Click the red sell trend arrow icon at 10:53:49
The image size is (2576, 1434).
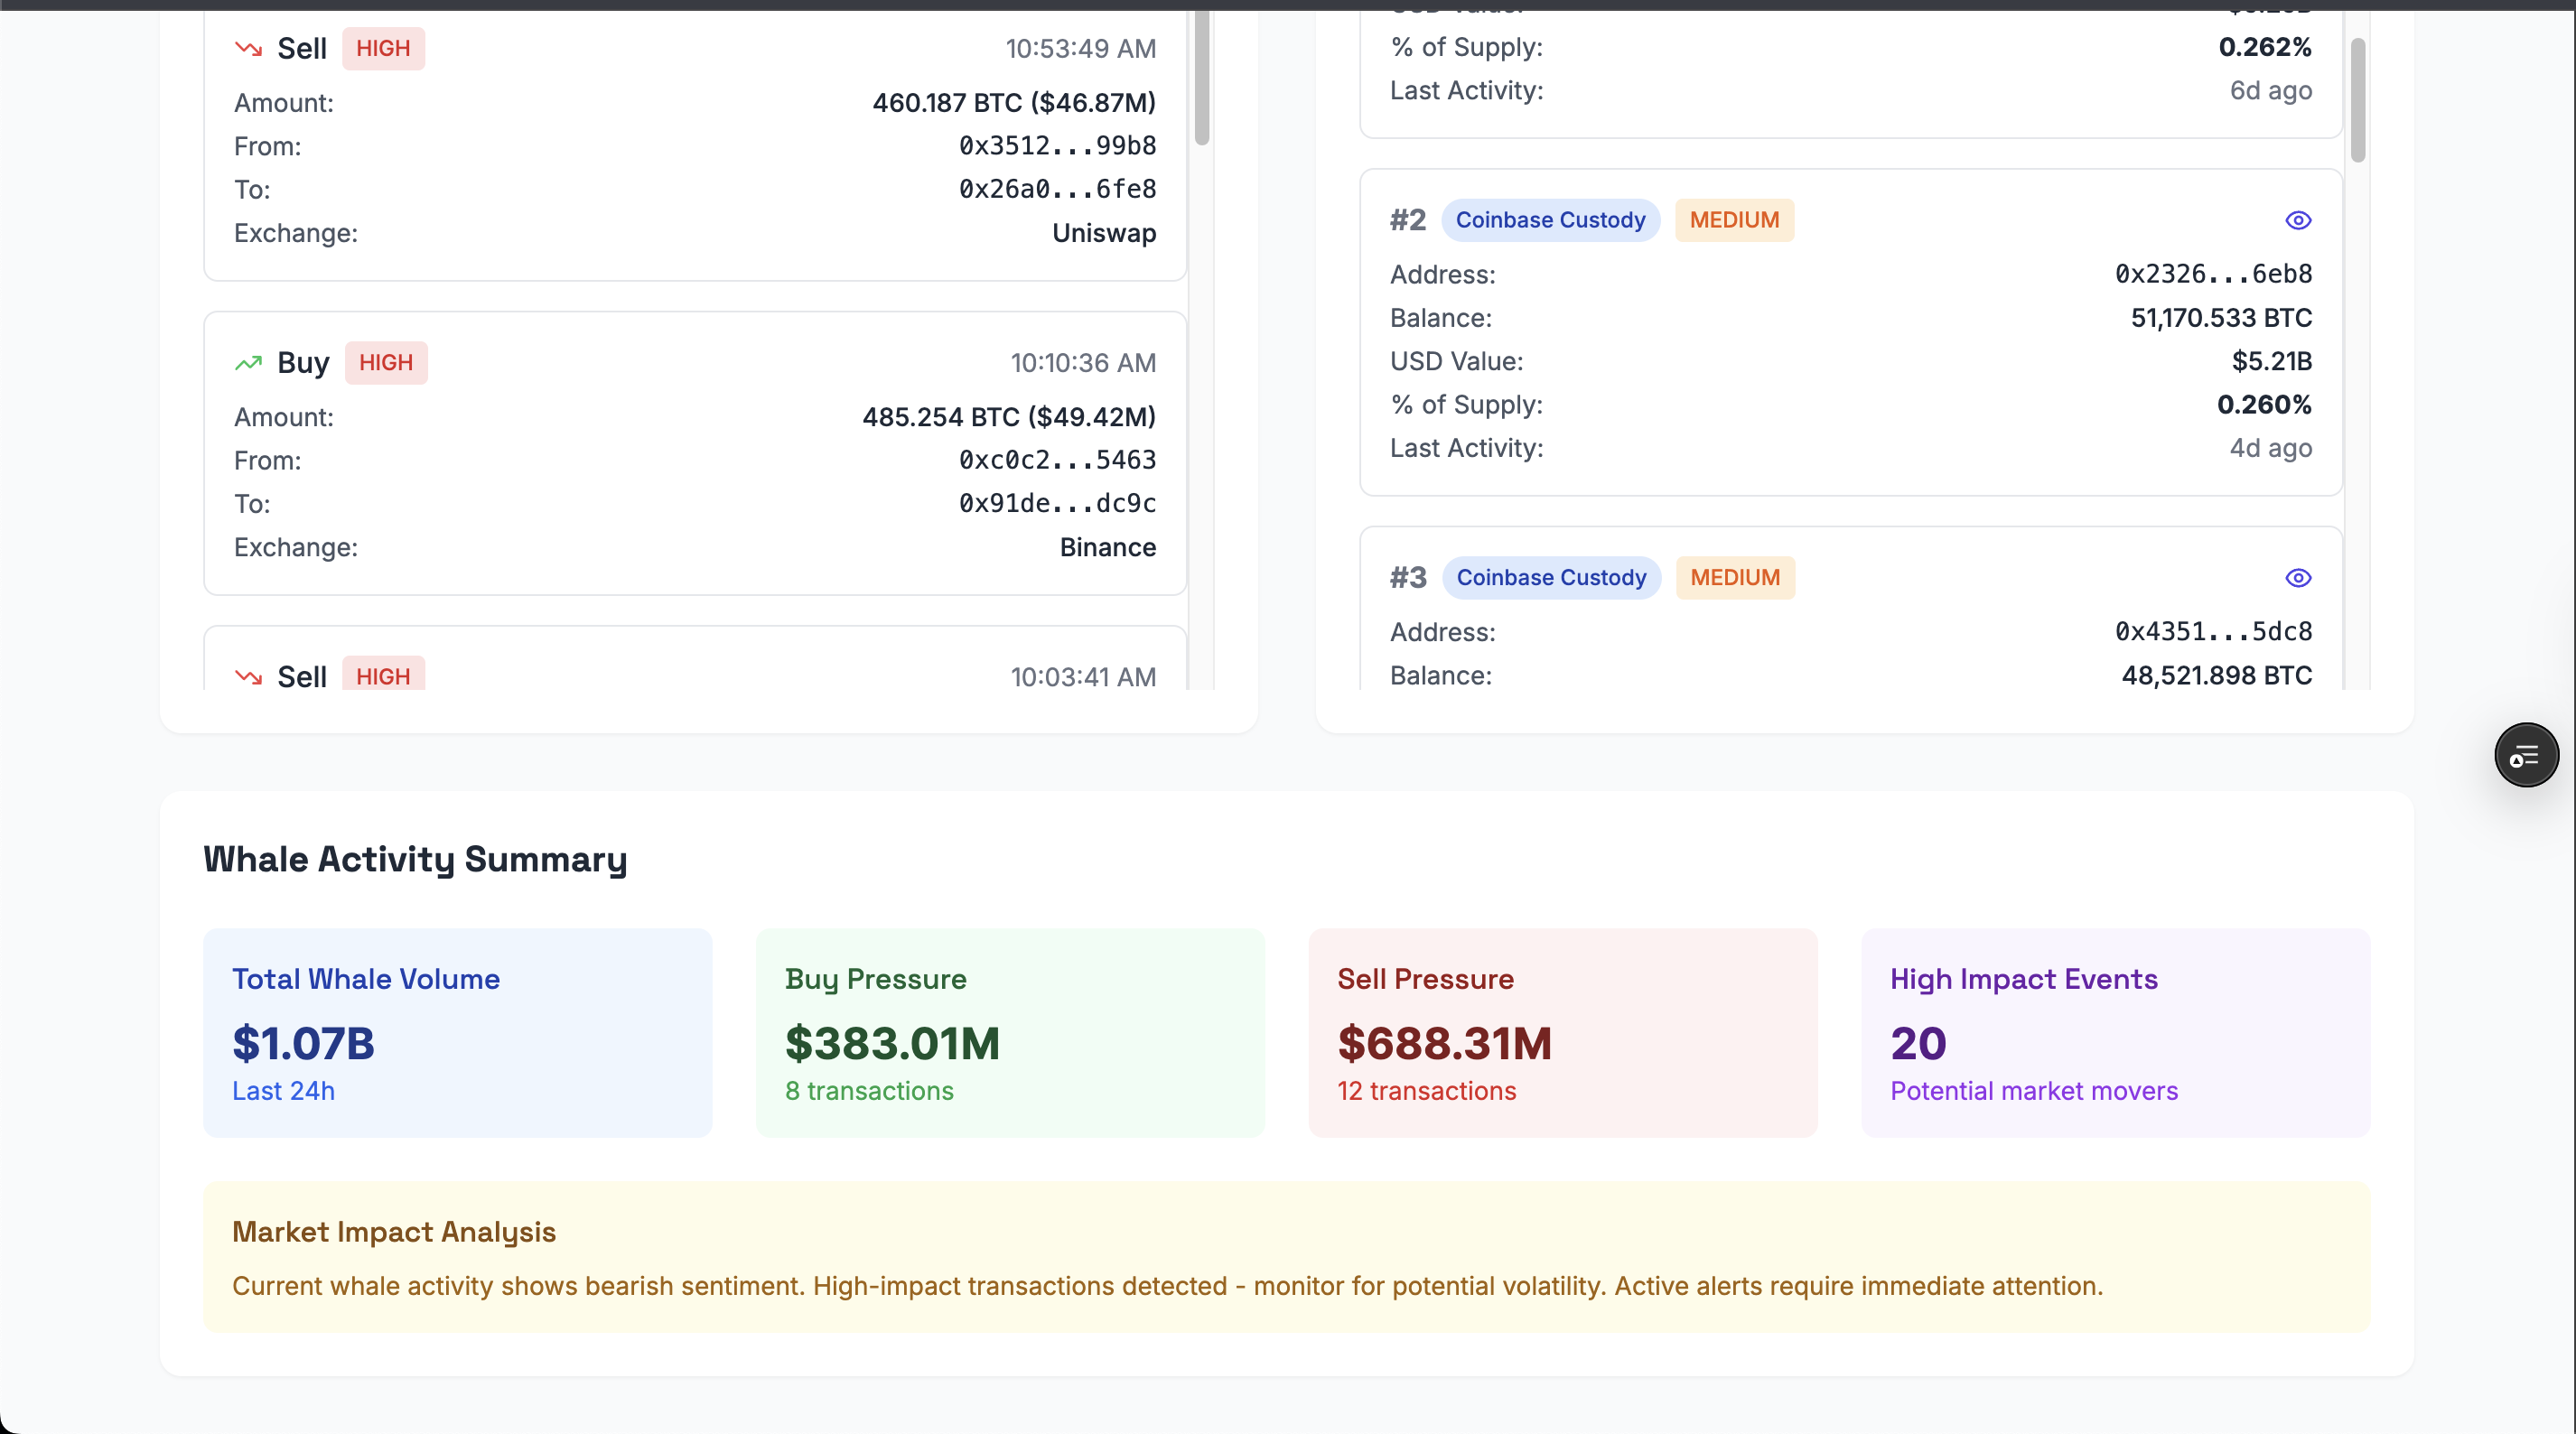point(248,49)
